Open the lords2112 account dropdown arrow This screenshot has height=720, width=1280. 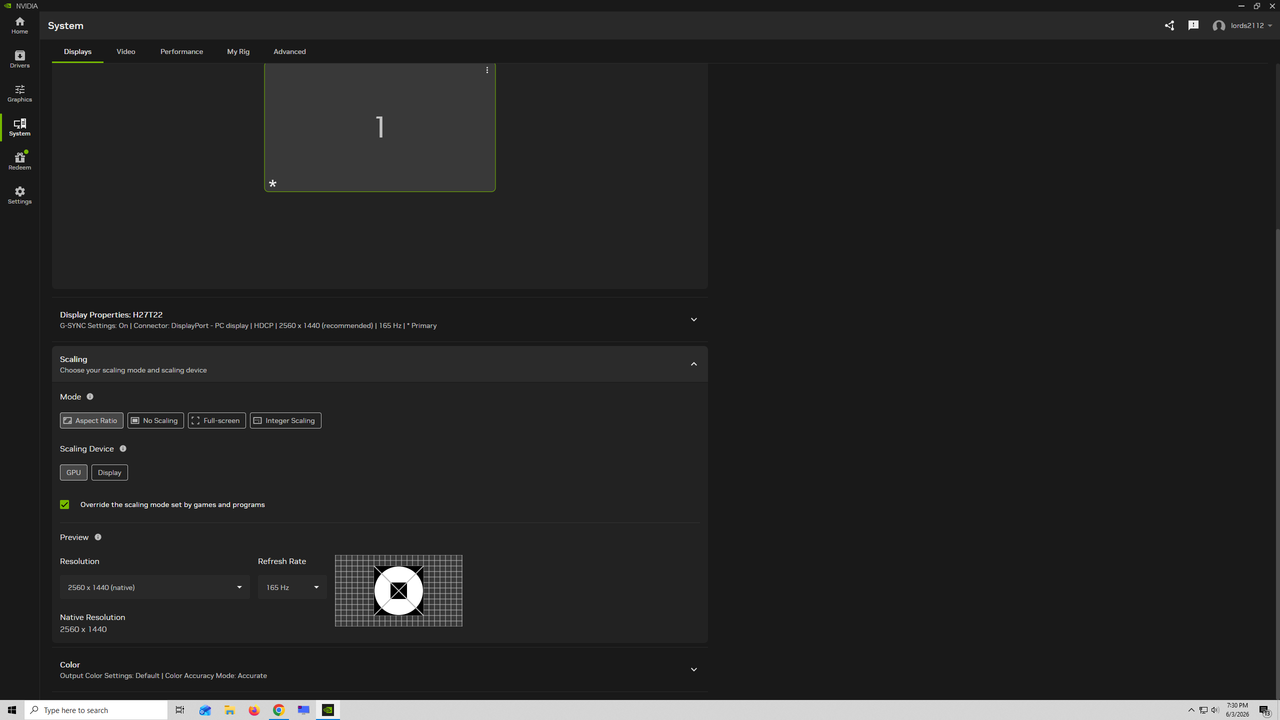(x=1270, y=26)
